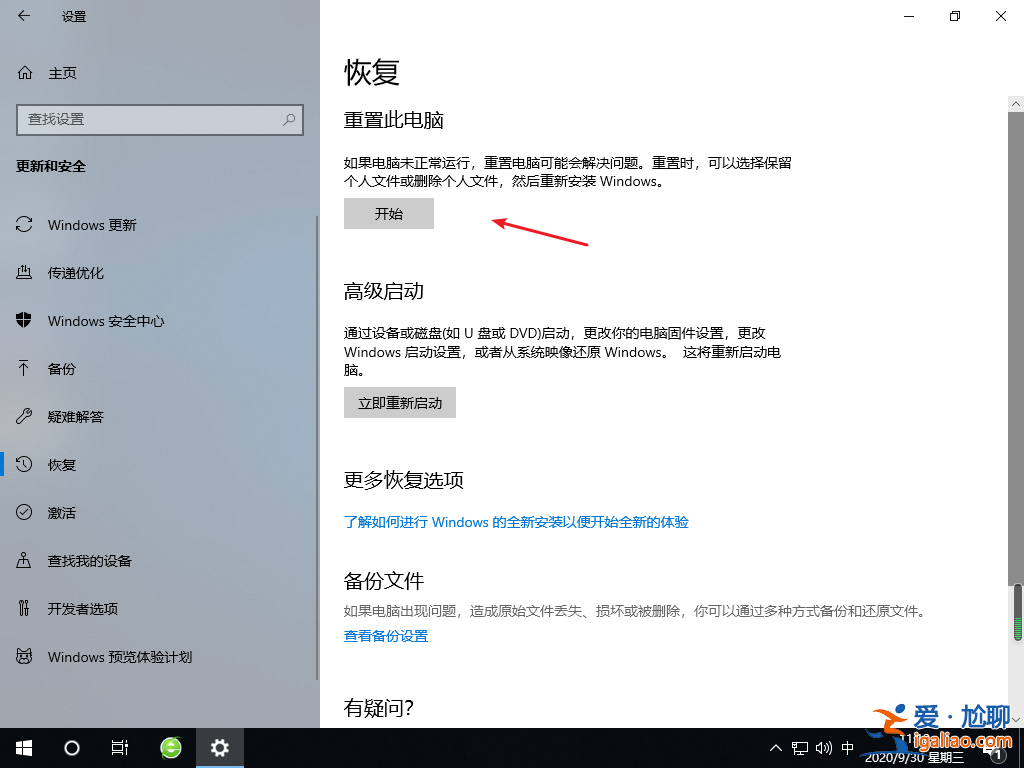
Task: Click the network icon in tray
Action: 800,747
